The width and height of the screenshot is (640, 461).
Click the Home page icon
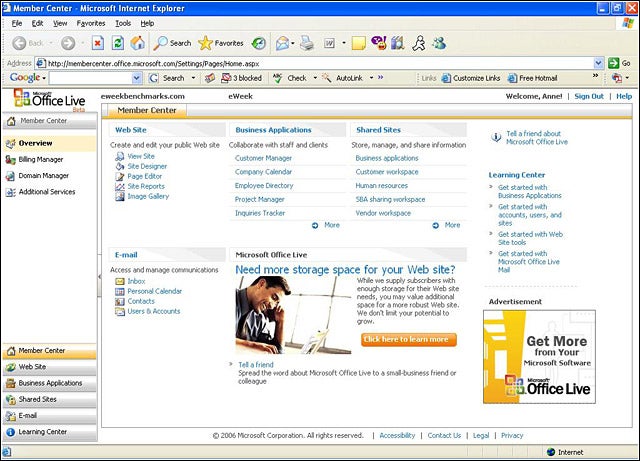(x=138, y=43)
